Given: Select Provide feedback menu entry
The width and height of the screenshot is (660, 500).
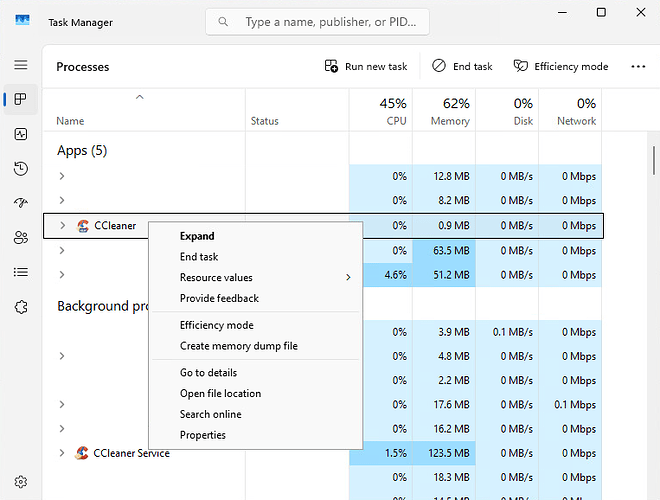Looking at the screenshot, I should point(255,298).
